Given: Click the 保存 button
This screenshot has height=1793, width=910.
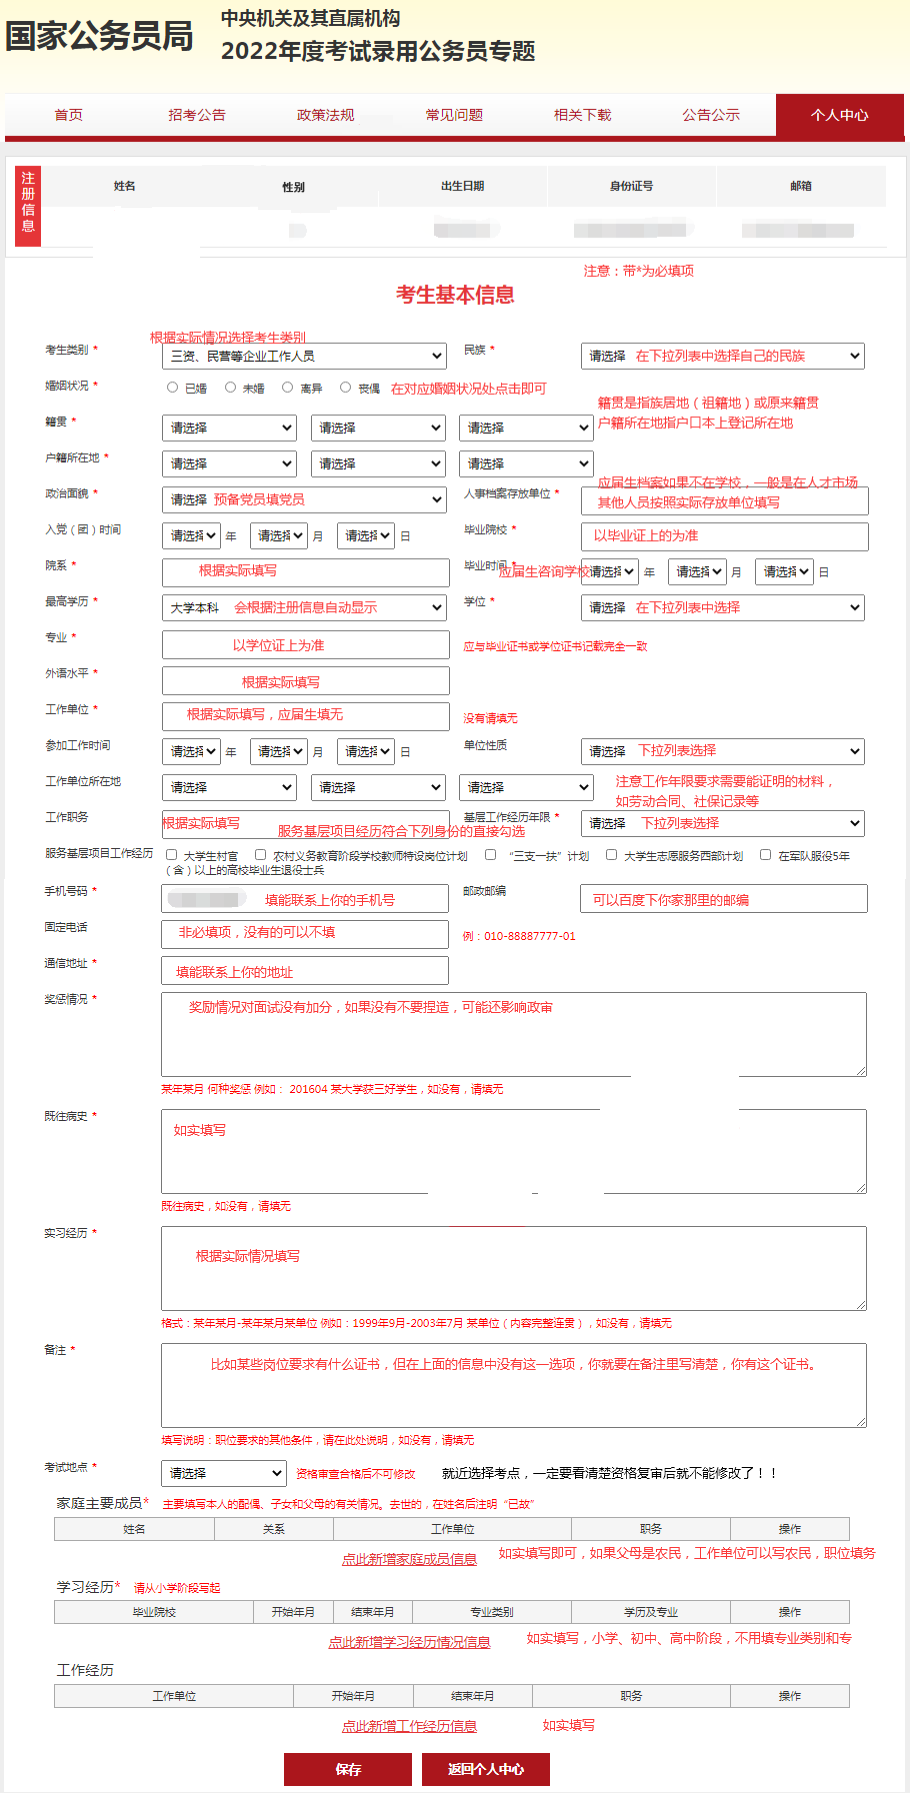Looking at the screenshot, I should coord(348,1769).
